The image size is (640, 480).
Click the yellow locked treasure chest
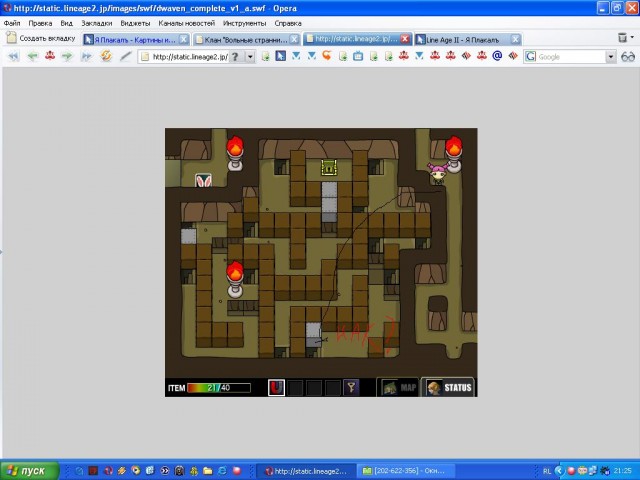click(329, 167)
